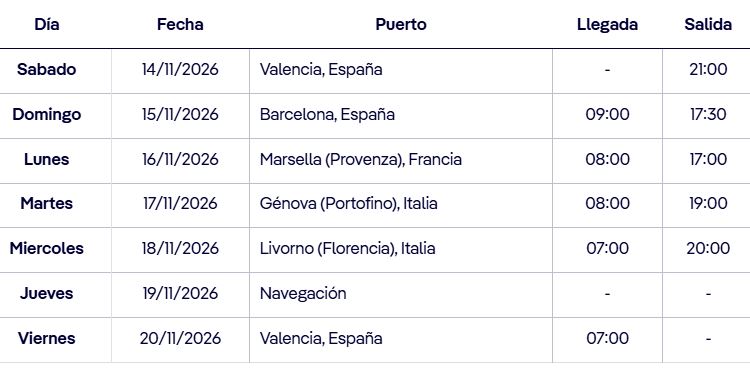Click the Llegada column header
The width and height of the screenshot is (750, 385).
click(607, 24)
